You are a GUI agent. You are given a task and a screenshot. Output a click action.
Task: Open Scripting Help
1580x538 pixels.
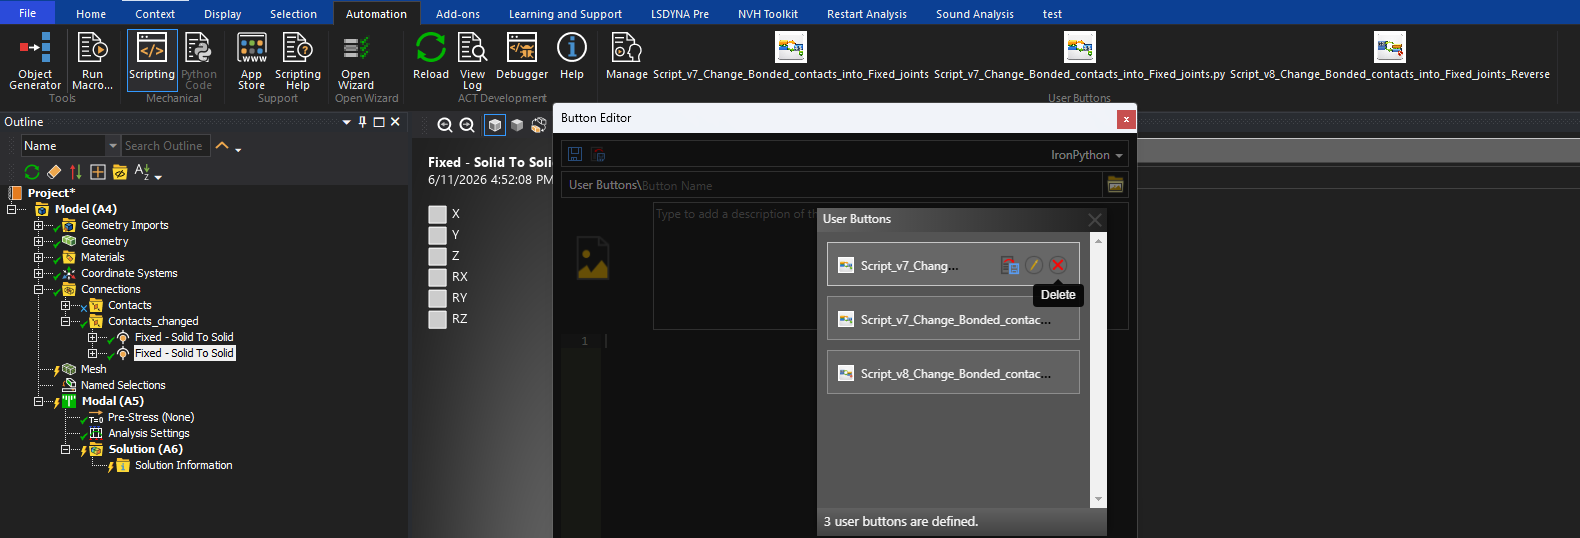click(x=298, y=61)
